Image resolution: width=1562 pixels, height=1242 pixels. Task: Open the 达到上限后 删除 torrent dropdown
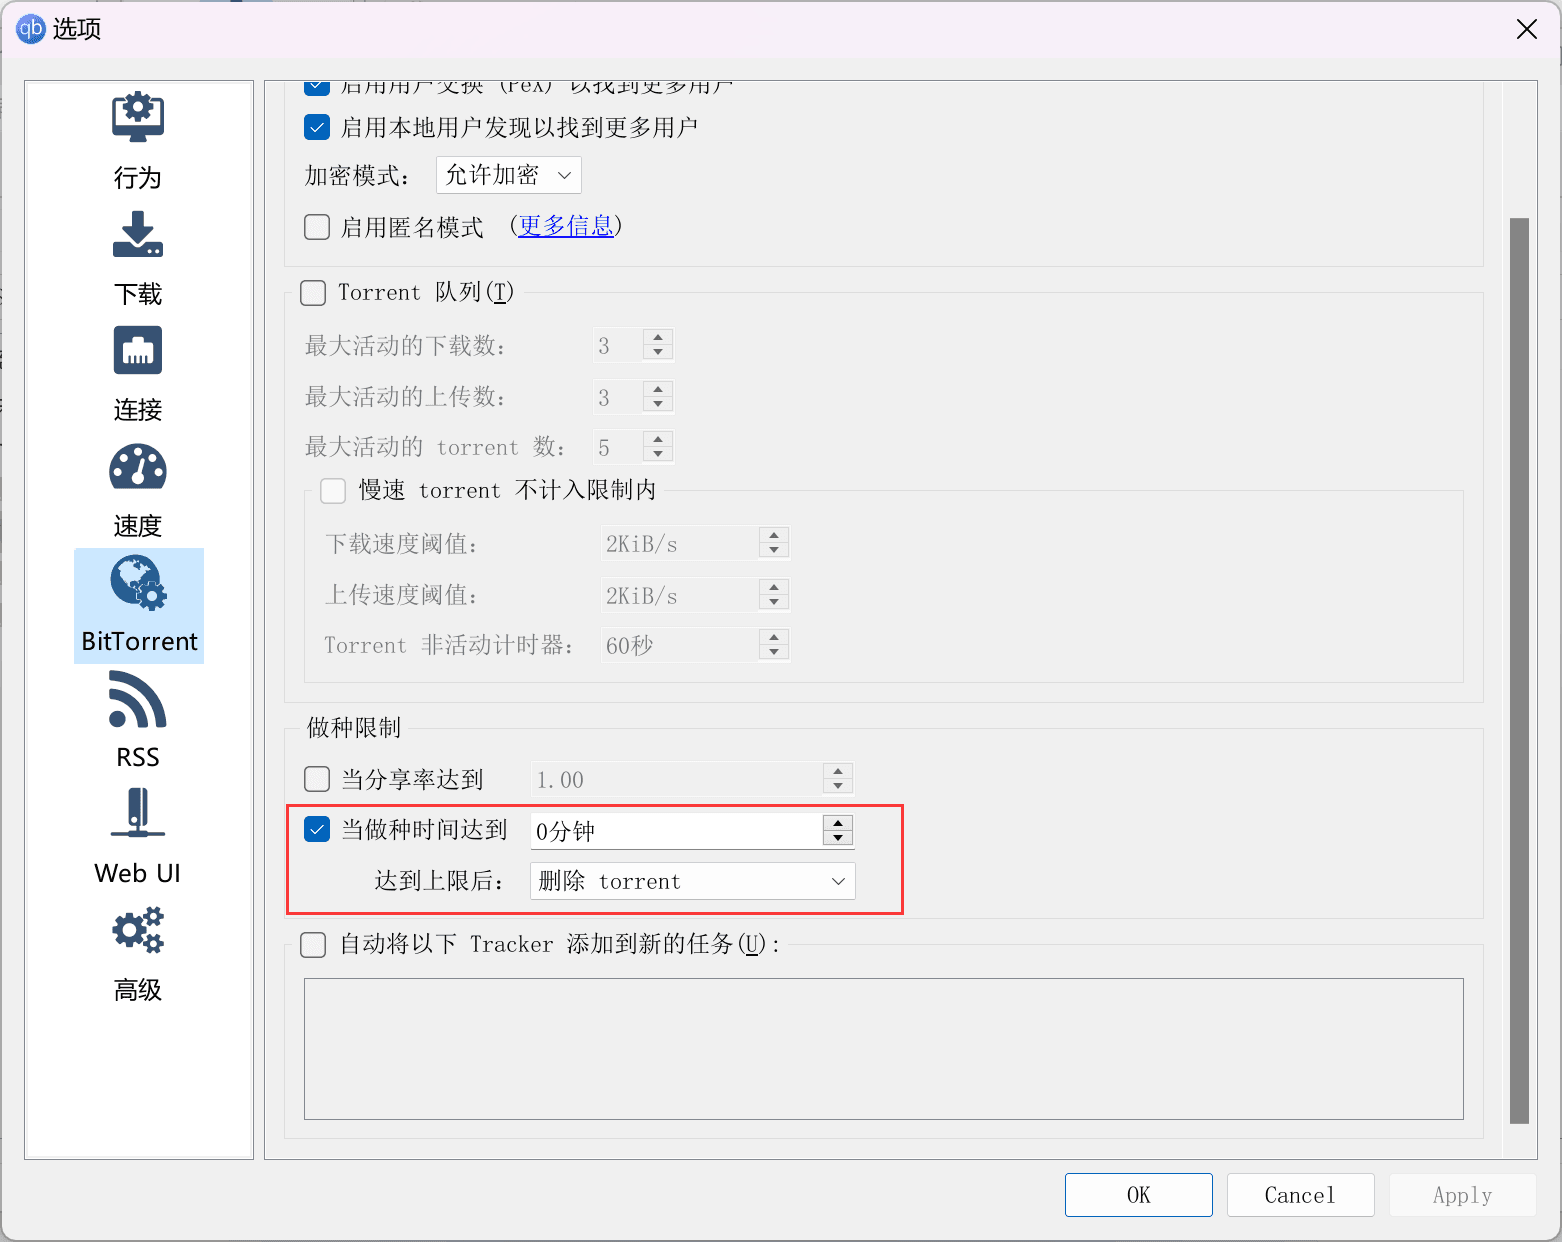(693, 881)
